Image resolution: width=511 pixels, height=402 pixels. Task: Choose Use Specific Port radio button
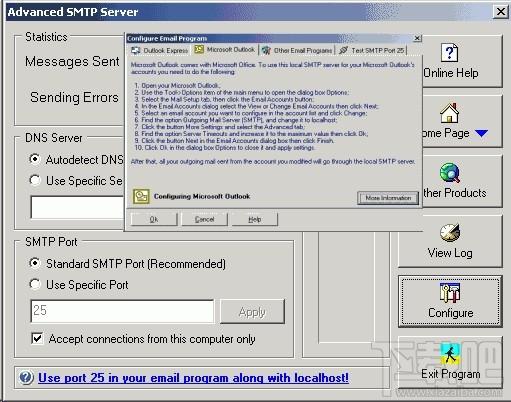(x=35, y=284)
